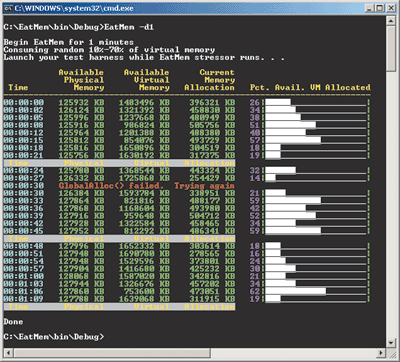
Task: Click 'GlobalAlloc() failed. Trying again' message
Action: tap(147, 186)
